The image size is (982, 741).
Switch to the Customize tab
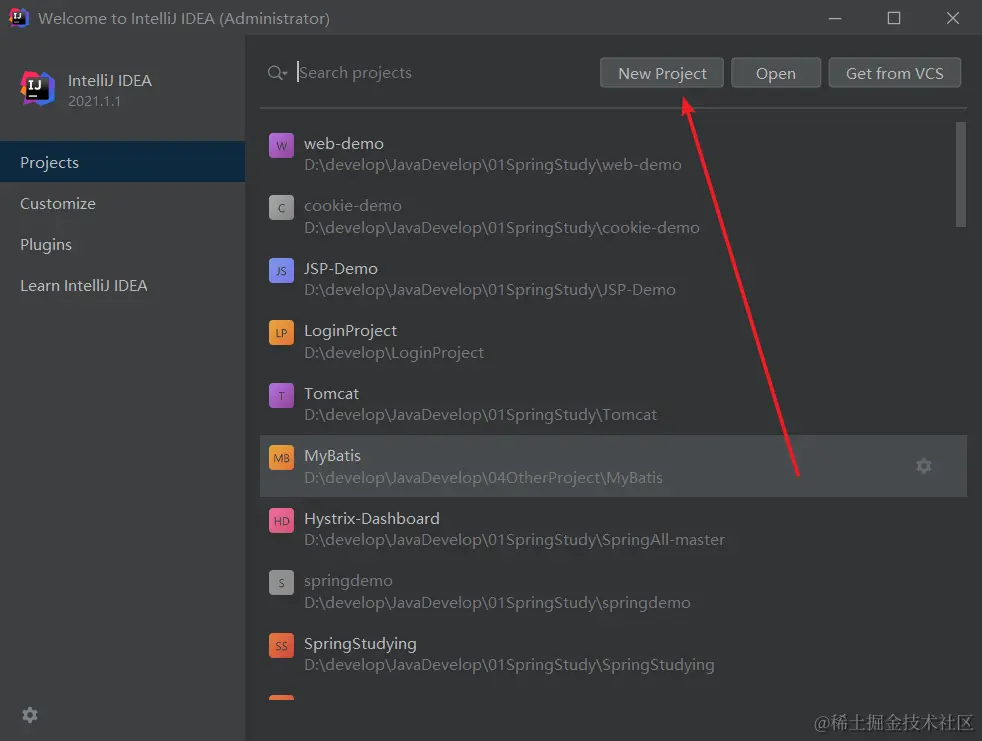[x=123, y=203]
